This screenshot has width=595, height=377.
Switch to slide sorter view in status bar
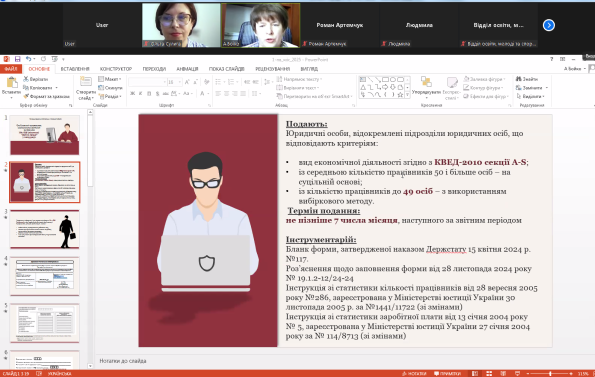tap(489, 374)
